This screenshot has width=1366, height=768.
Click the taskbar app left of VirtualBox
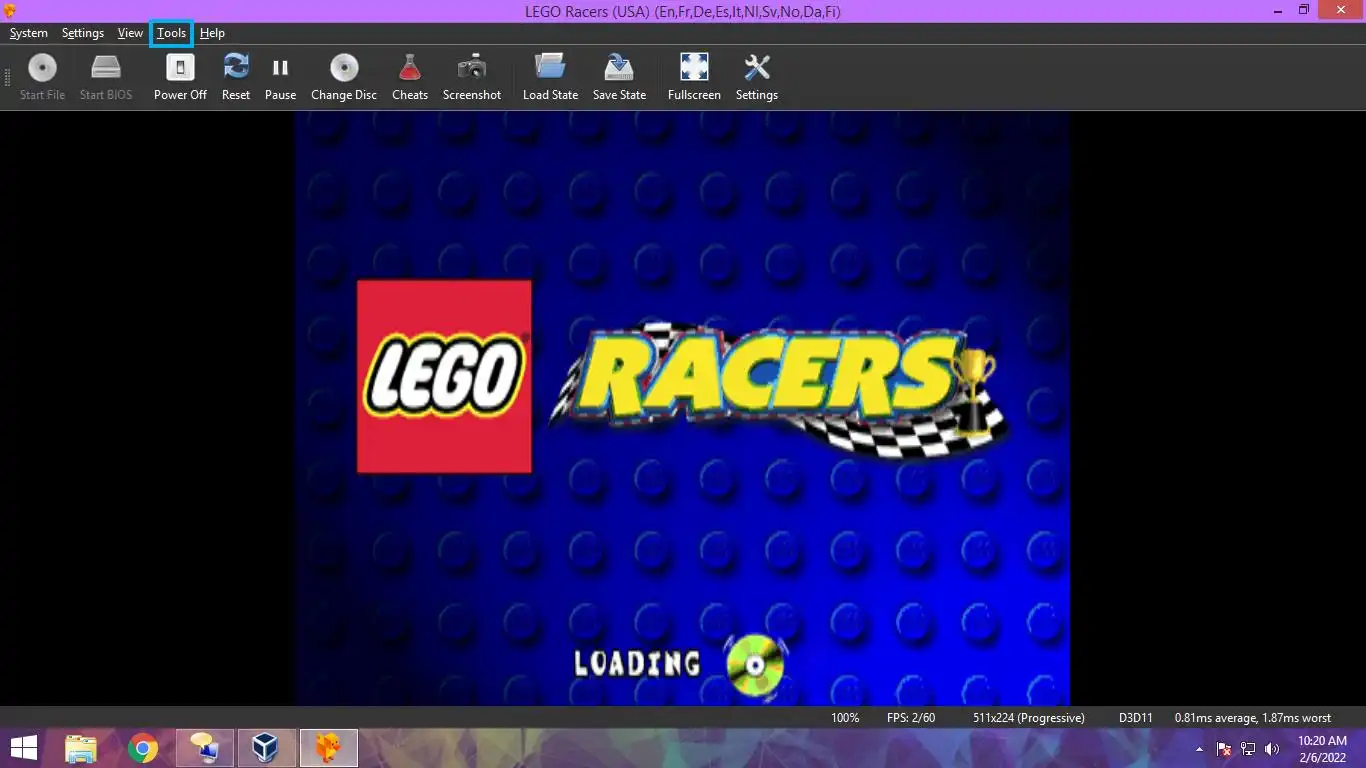coord(205,748)
